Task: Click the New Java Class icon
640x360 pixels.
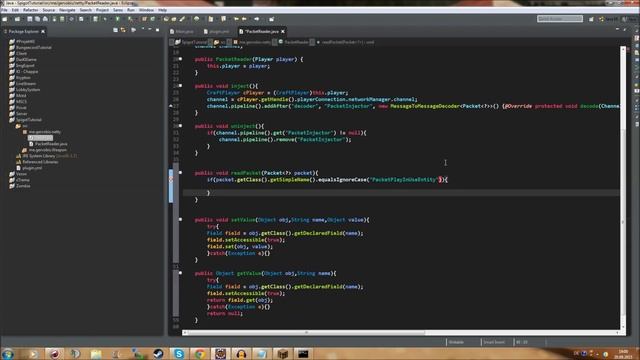Action: [x=153, y=19]
